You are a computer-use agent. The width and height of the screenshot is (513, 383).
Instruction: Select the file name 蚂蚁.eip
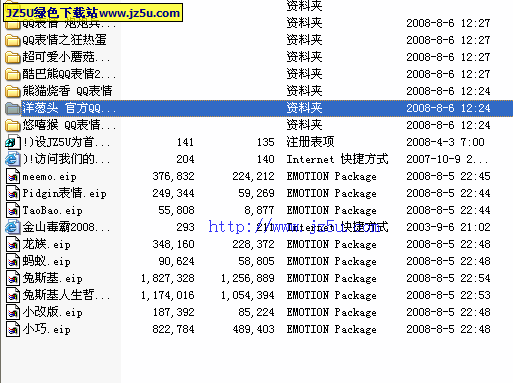click(46, 261)
